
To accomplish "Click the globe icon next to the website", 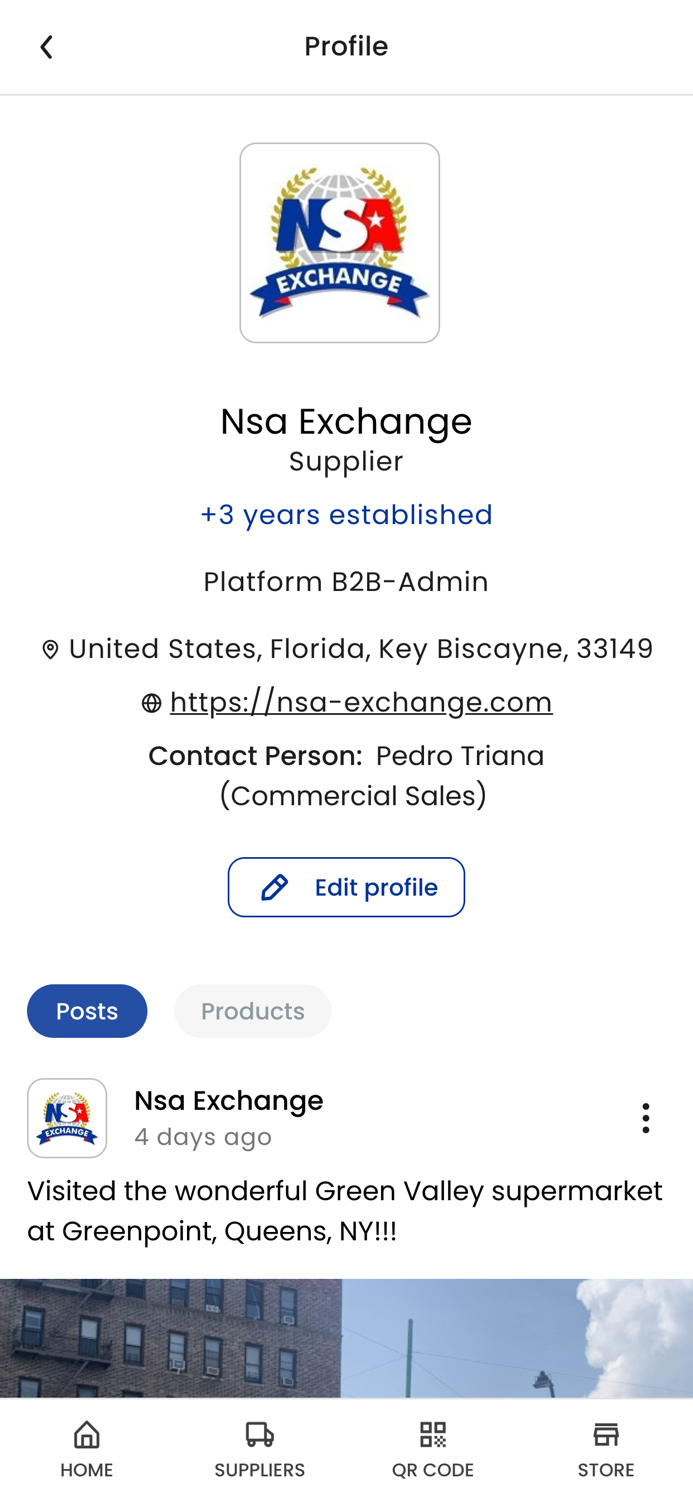I will (151, 701).
